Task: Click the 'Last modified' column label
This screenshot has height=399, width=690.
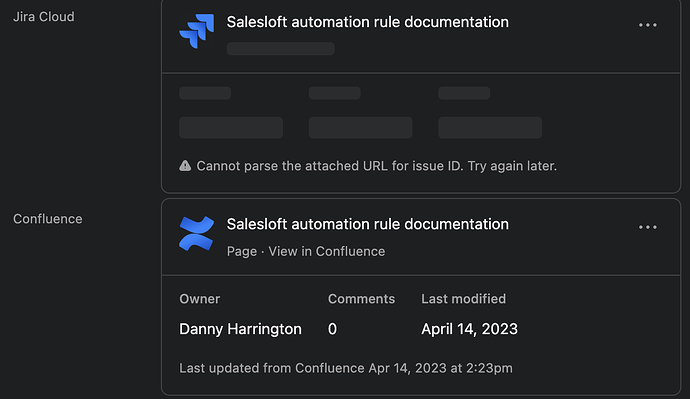Action: (x=463, y=299)
